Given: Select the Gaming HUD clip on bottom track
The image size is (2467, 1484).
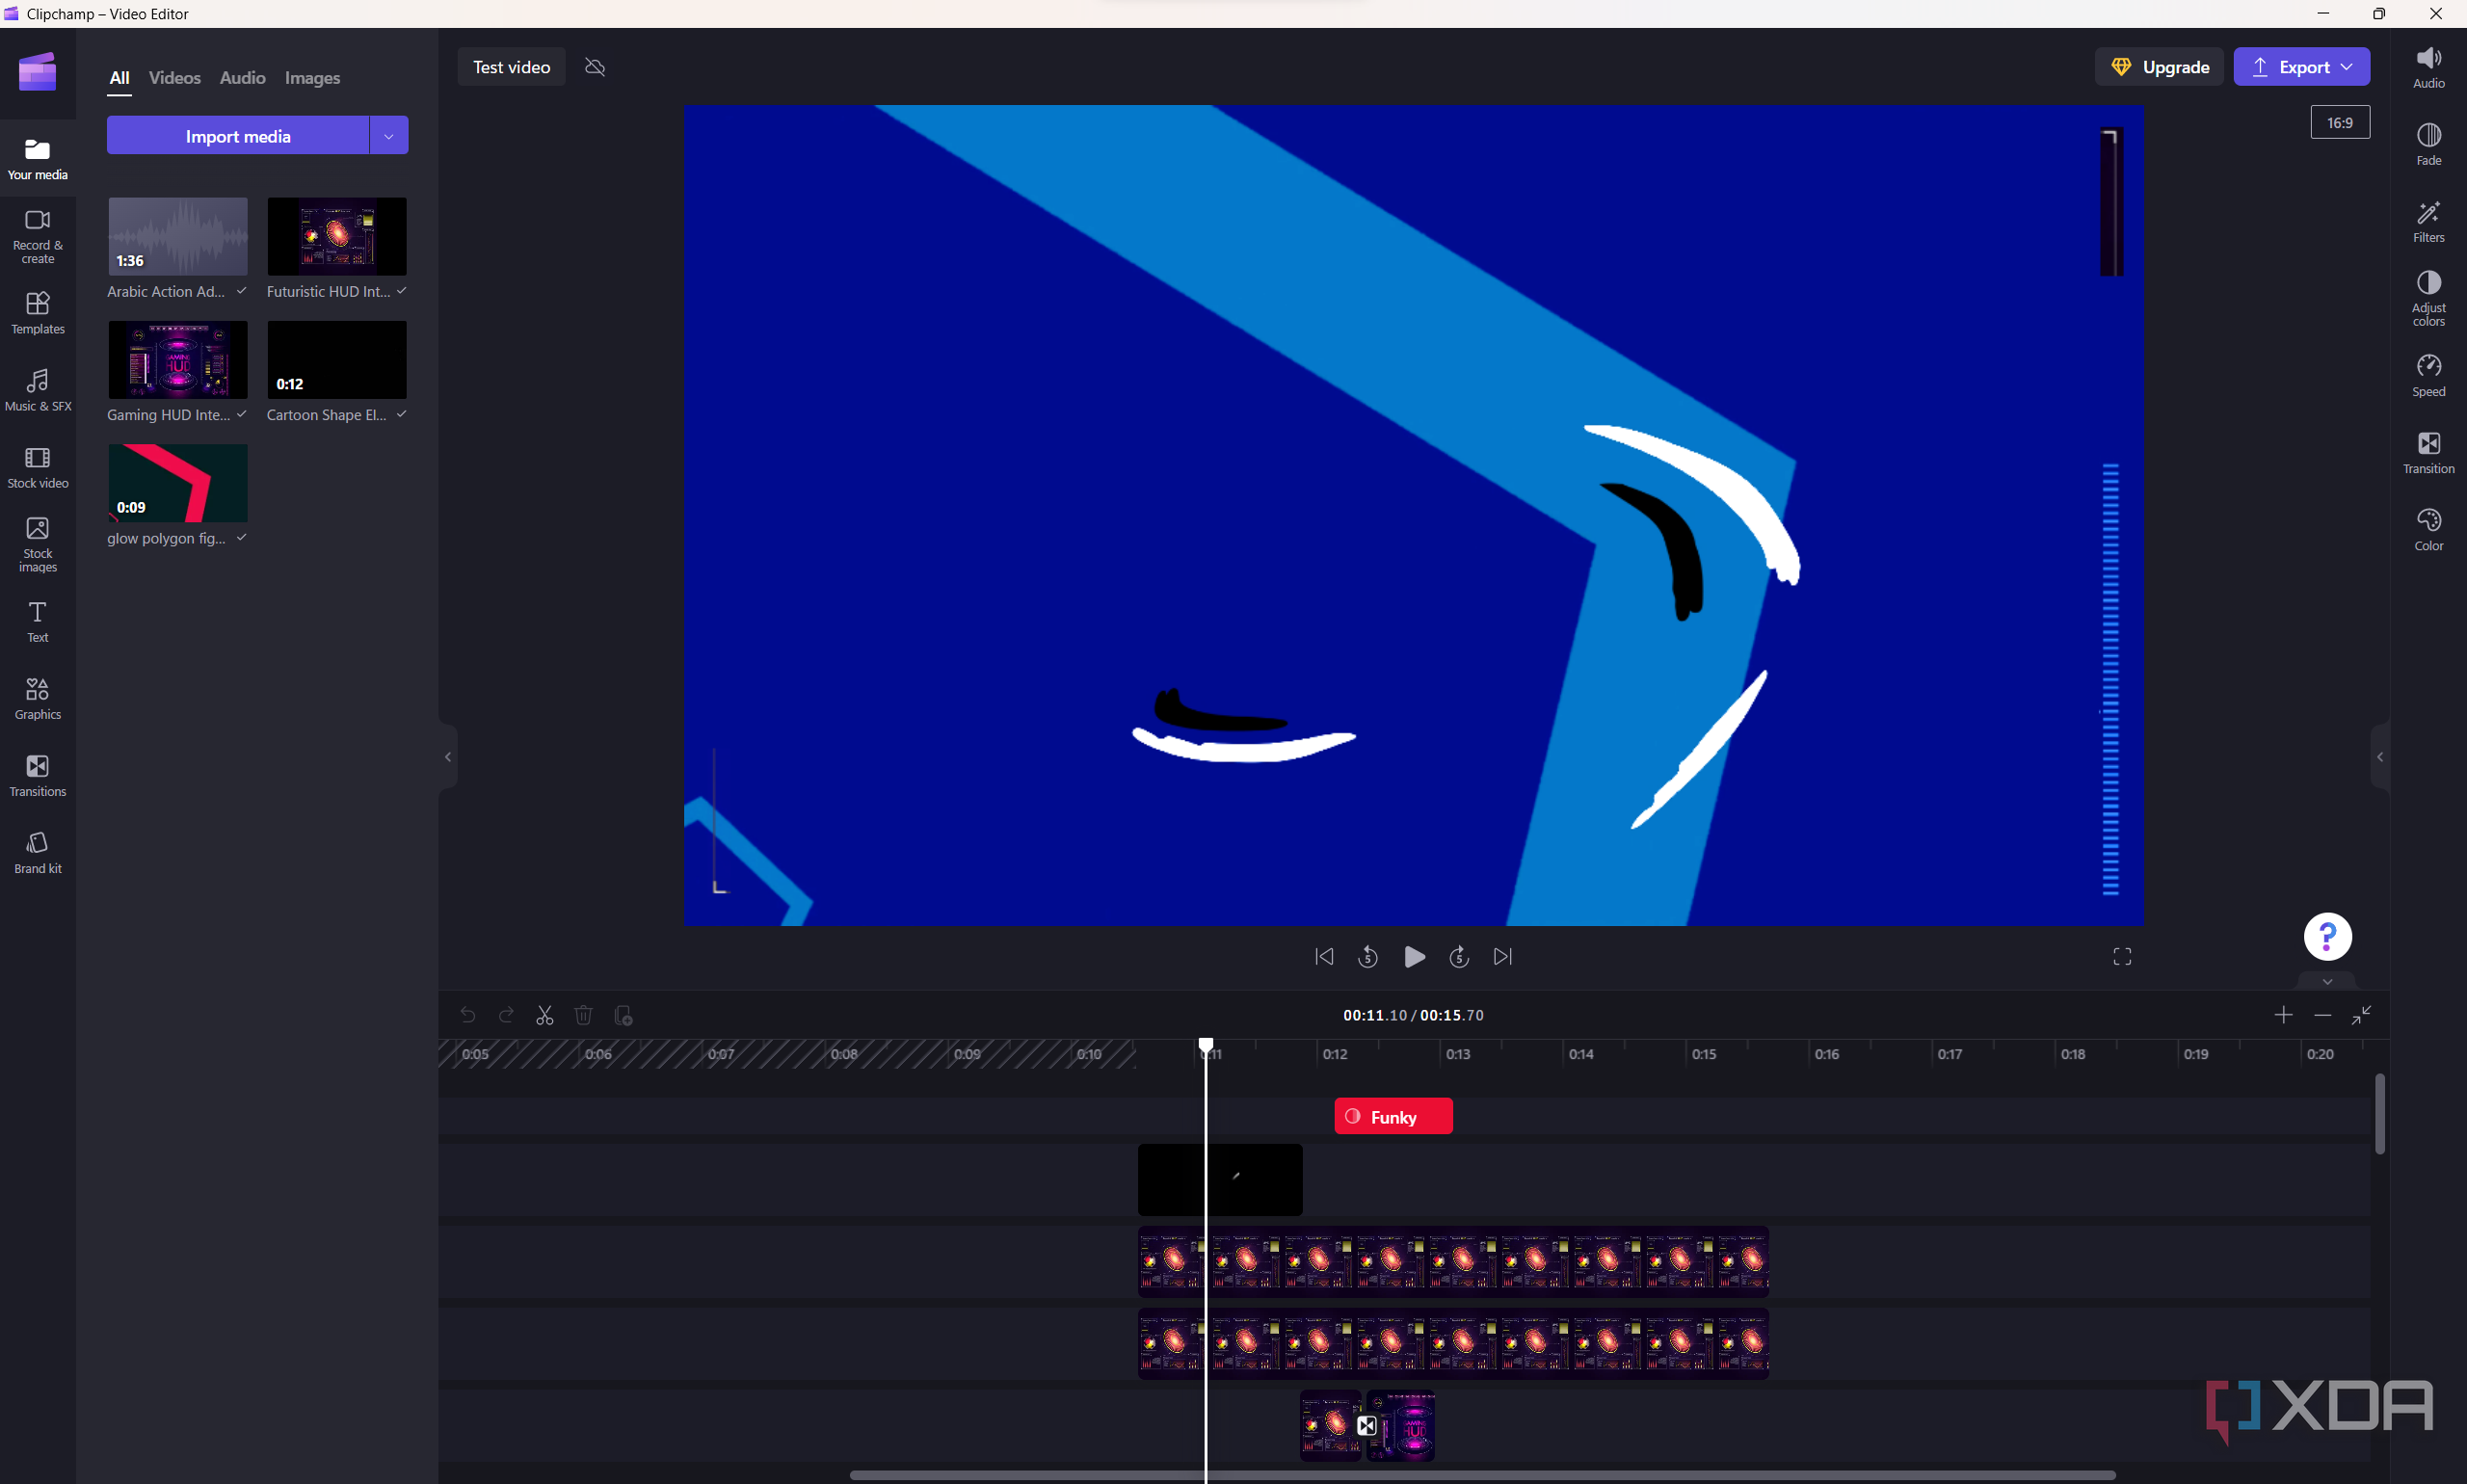Looking at the screenshot, I should tap(1401, 1425).
